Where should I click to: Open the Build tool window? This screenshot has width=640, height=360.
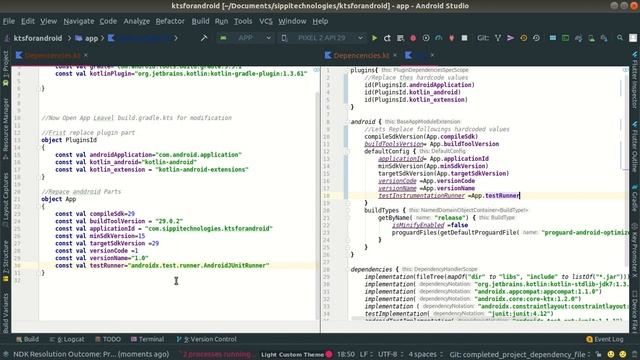tap(27, 339)
